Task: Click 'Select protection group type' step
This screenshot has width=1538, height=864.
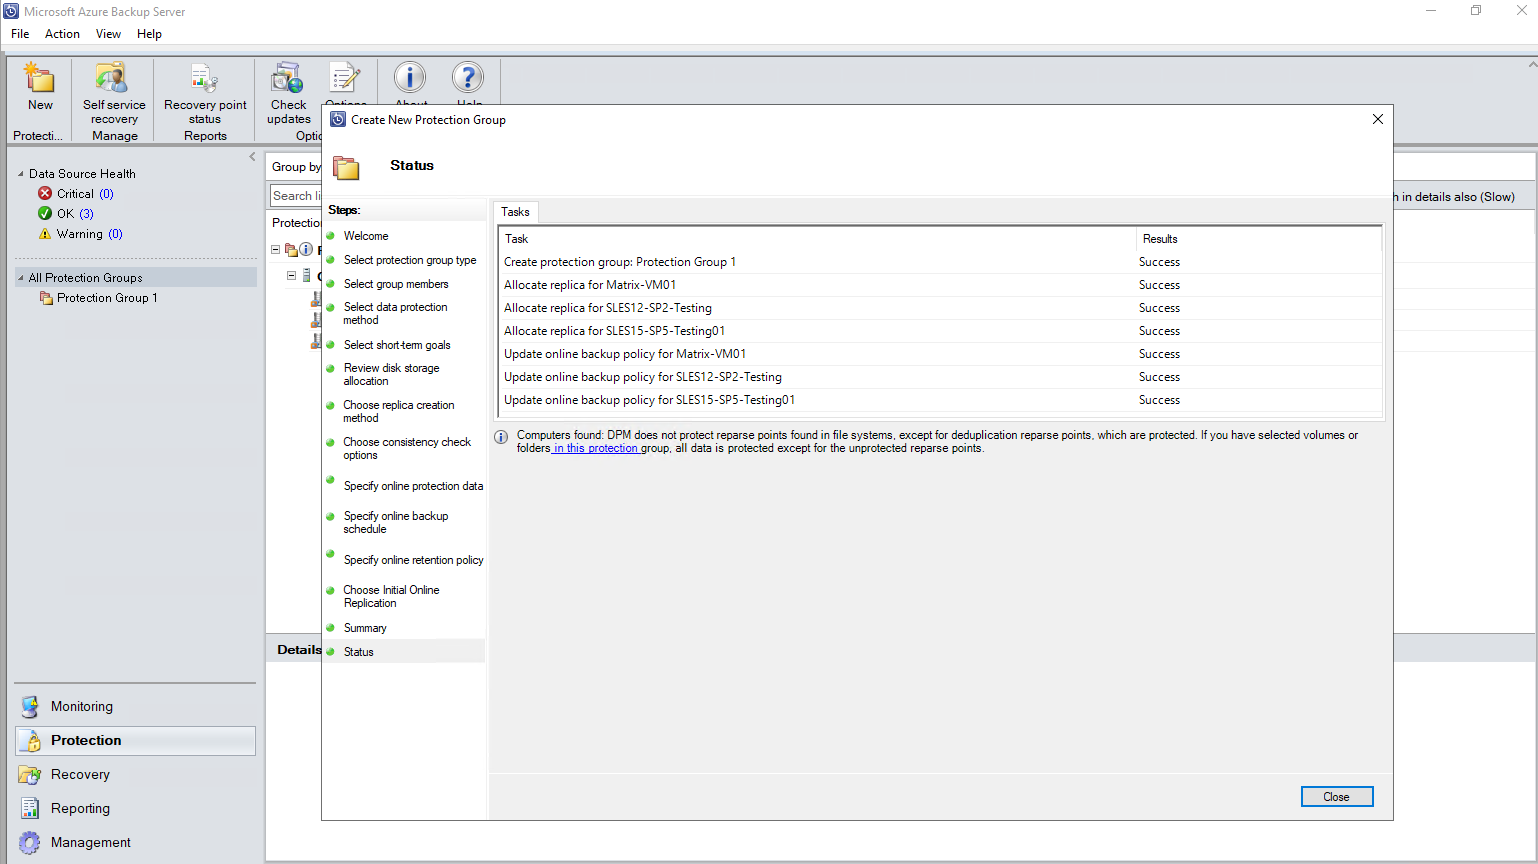Action: coord(410,260)
